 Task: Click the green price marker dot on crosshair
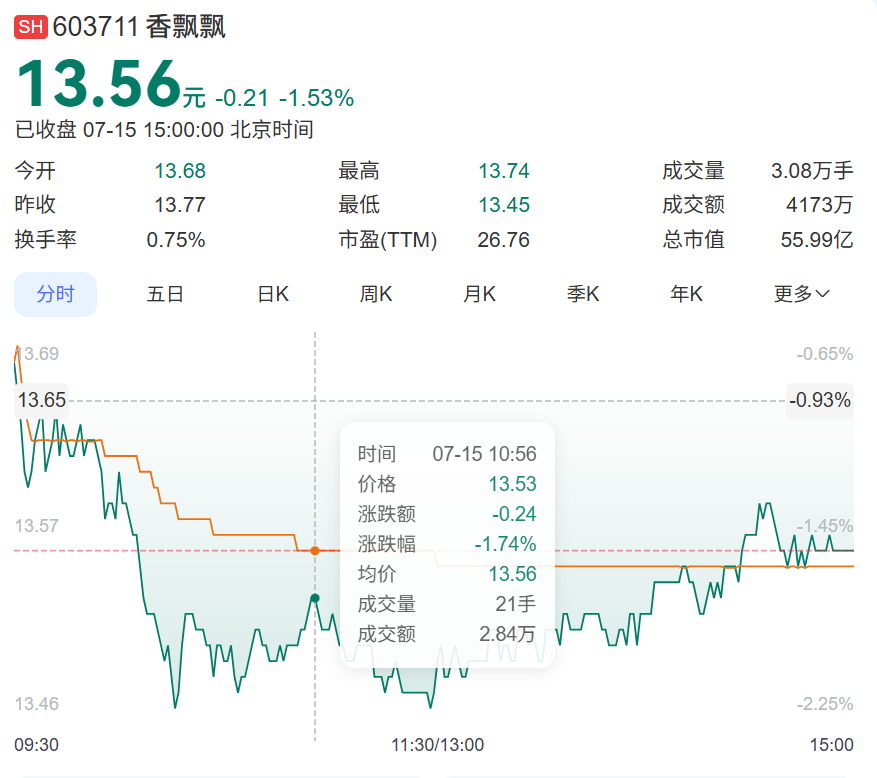click(x=315, y=598)
